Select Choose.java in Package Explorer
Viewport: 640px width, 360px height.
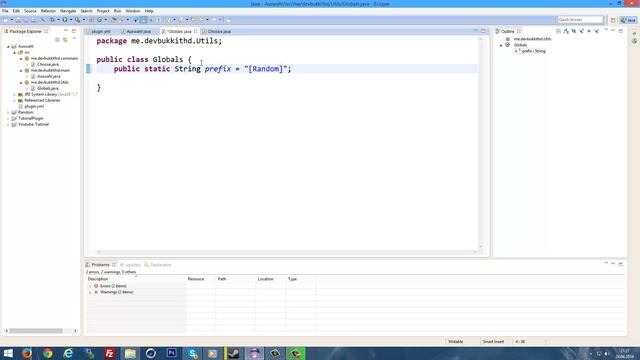coord(48,64)
